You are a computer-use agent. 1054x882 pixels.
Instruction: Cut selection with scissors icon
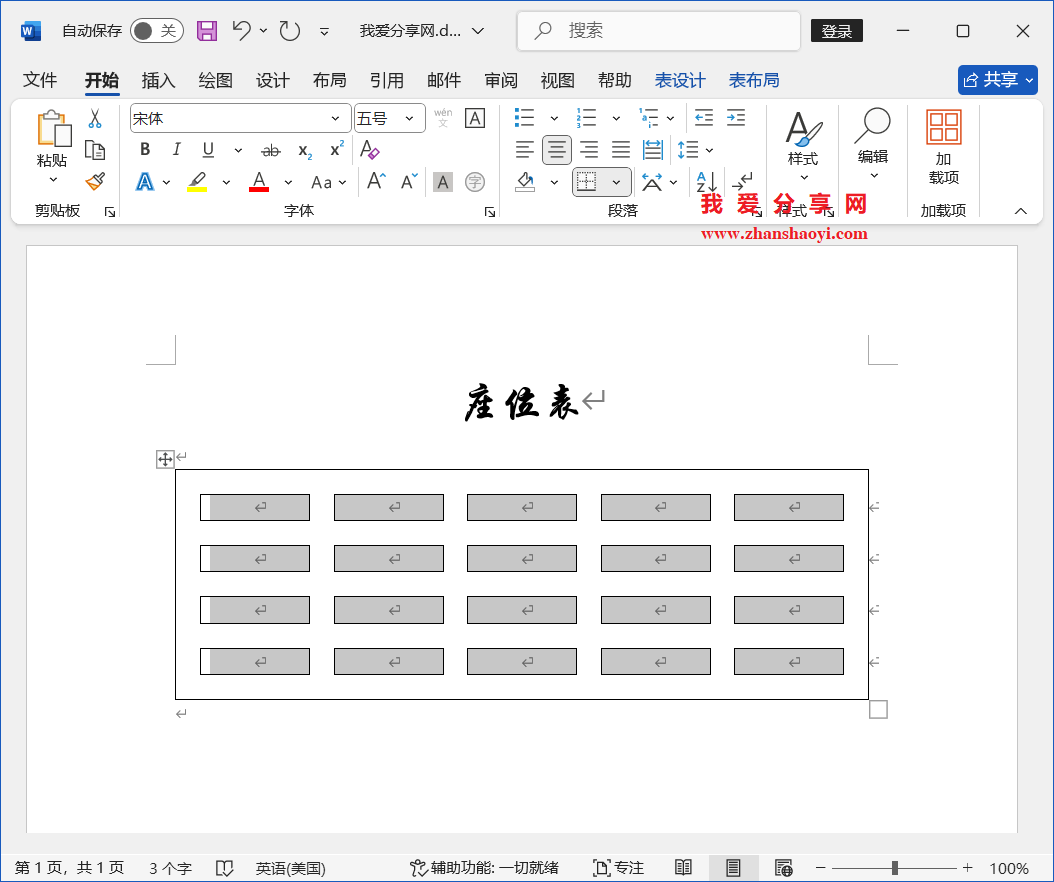(x=95, y=119)
